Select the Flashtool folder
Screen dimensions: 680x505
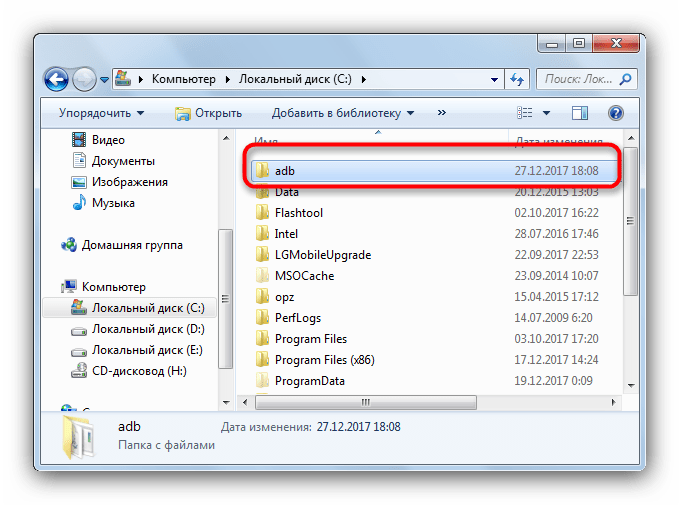299,213
